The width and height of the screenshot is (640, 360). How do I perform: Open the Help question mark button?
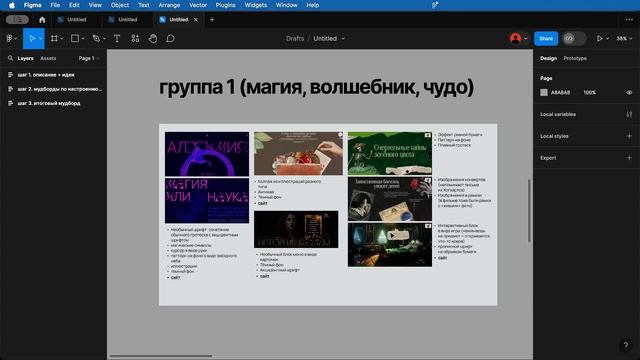(x=626, y=345)
